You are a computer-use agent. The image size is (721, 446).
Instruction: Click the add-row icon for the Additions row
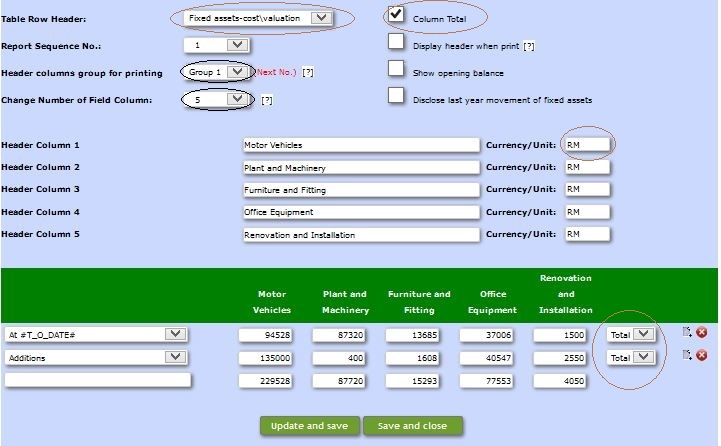pyautogui.click(x=687, y=355)
